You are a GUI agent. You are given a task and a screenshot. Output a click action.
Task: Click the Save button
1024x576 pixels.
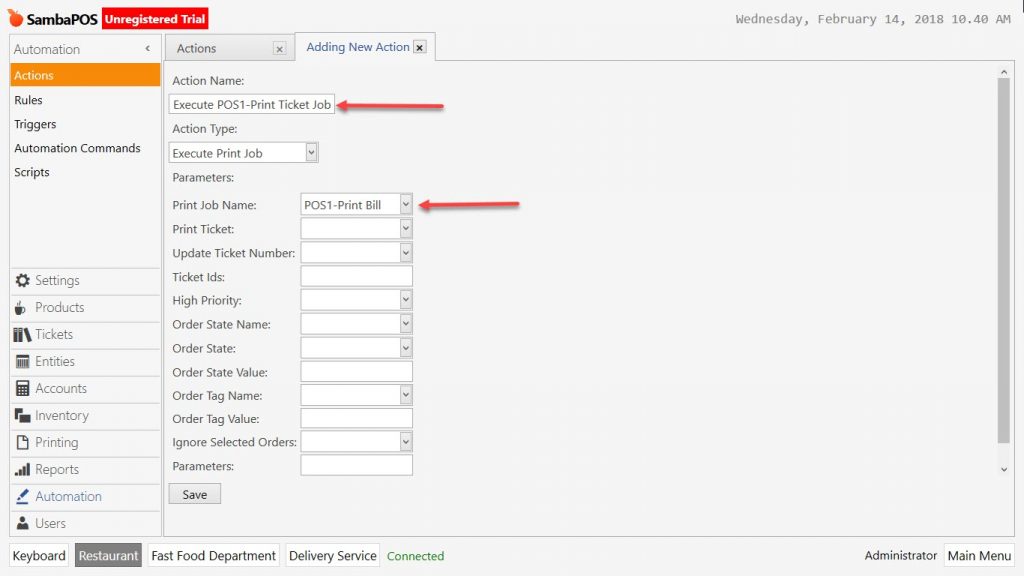pyautogui.click(x=195, y=494)
